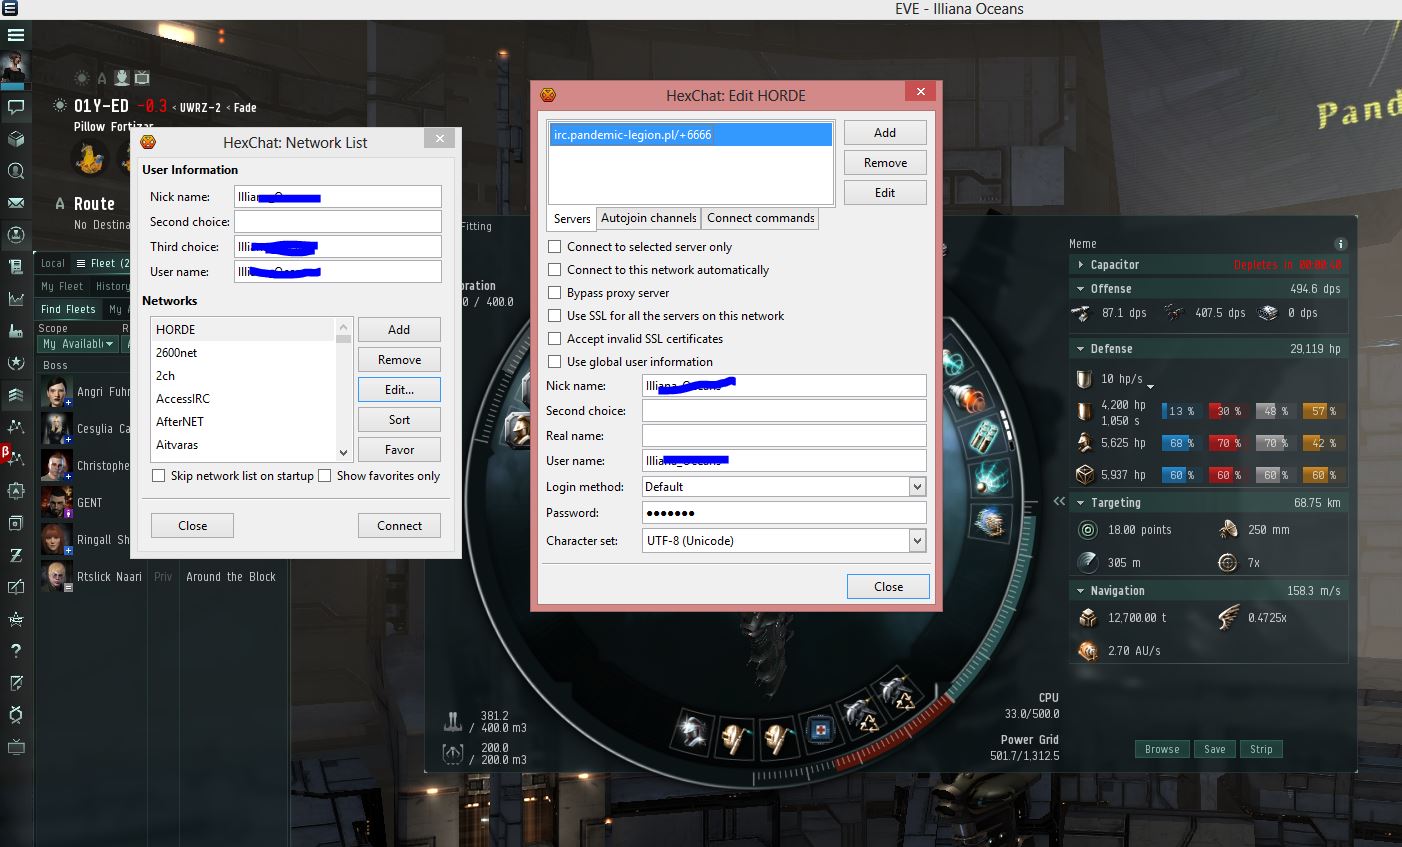Open People & Places magnifier icon
Image resolution: width=1402 pixels, height=847 pixels.
[16, 171]
